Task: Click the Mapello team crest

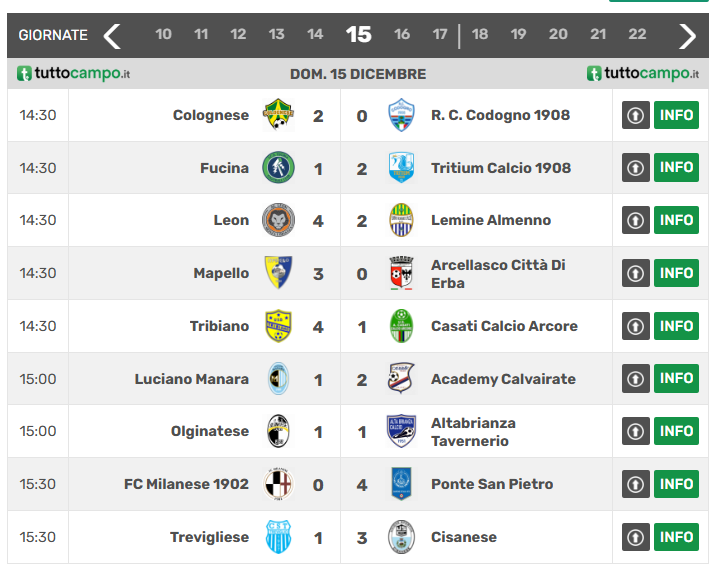Action: 278,273
